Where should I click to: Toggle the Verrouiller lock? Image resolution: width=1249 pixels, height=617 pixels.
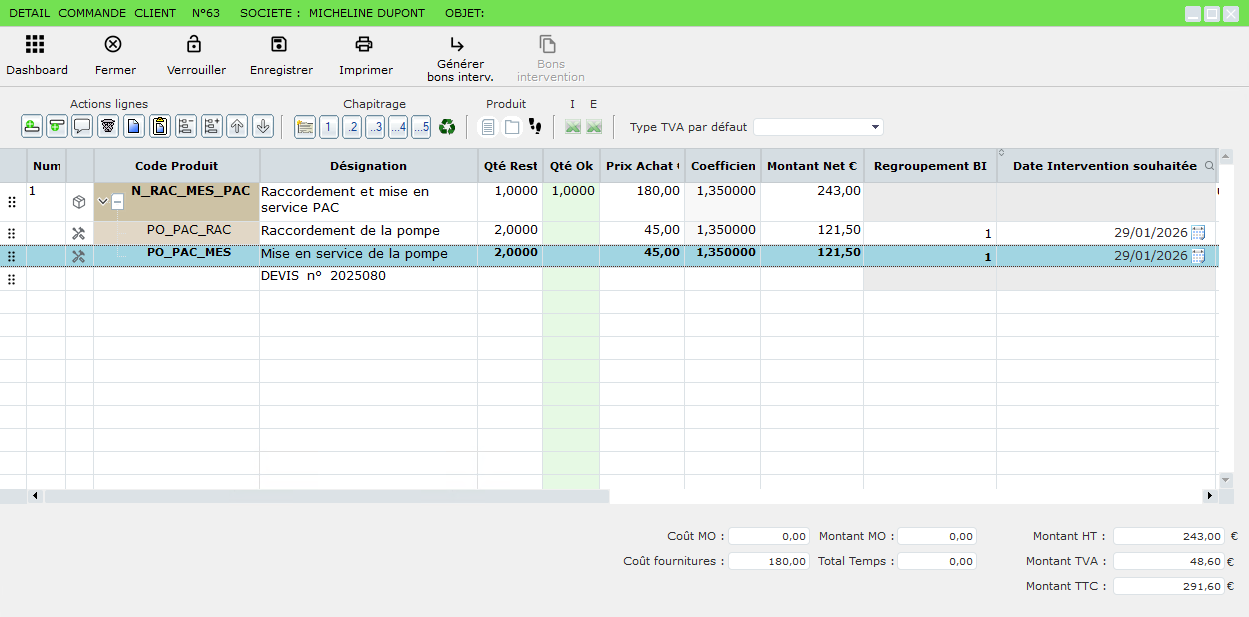click(x=195, y=45)
